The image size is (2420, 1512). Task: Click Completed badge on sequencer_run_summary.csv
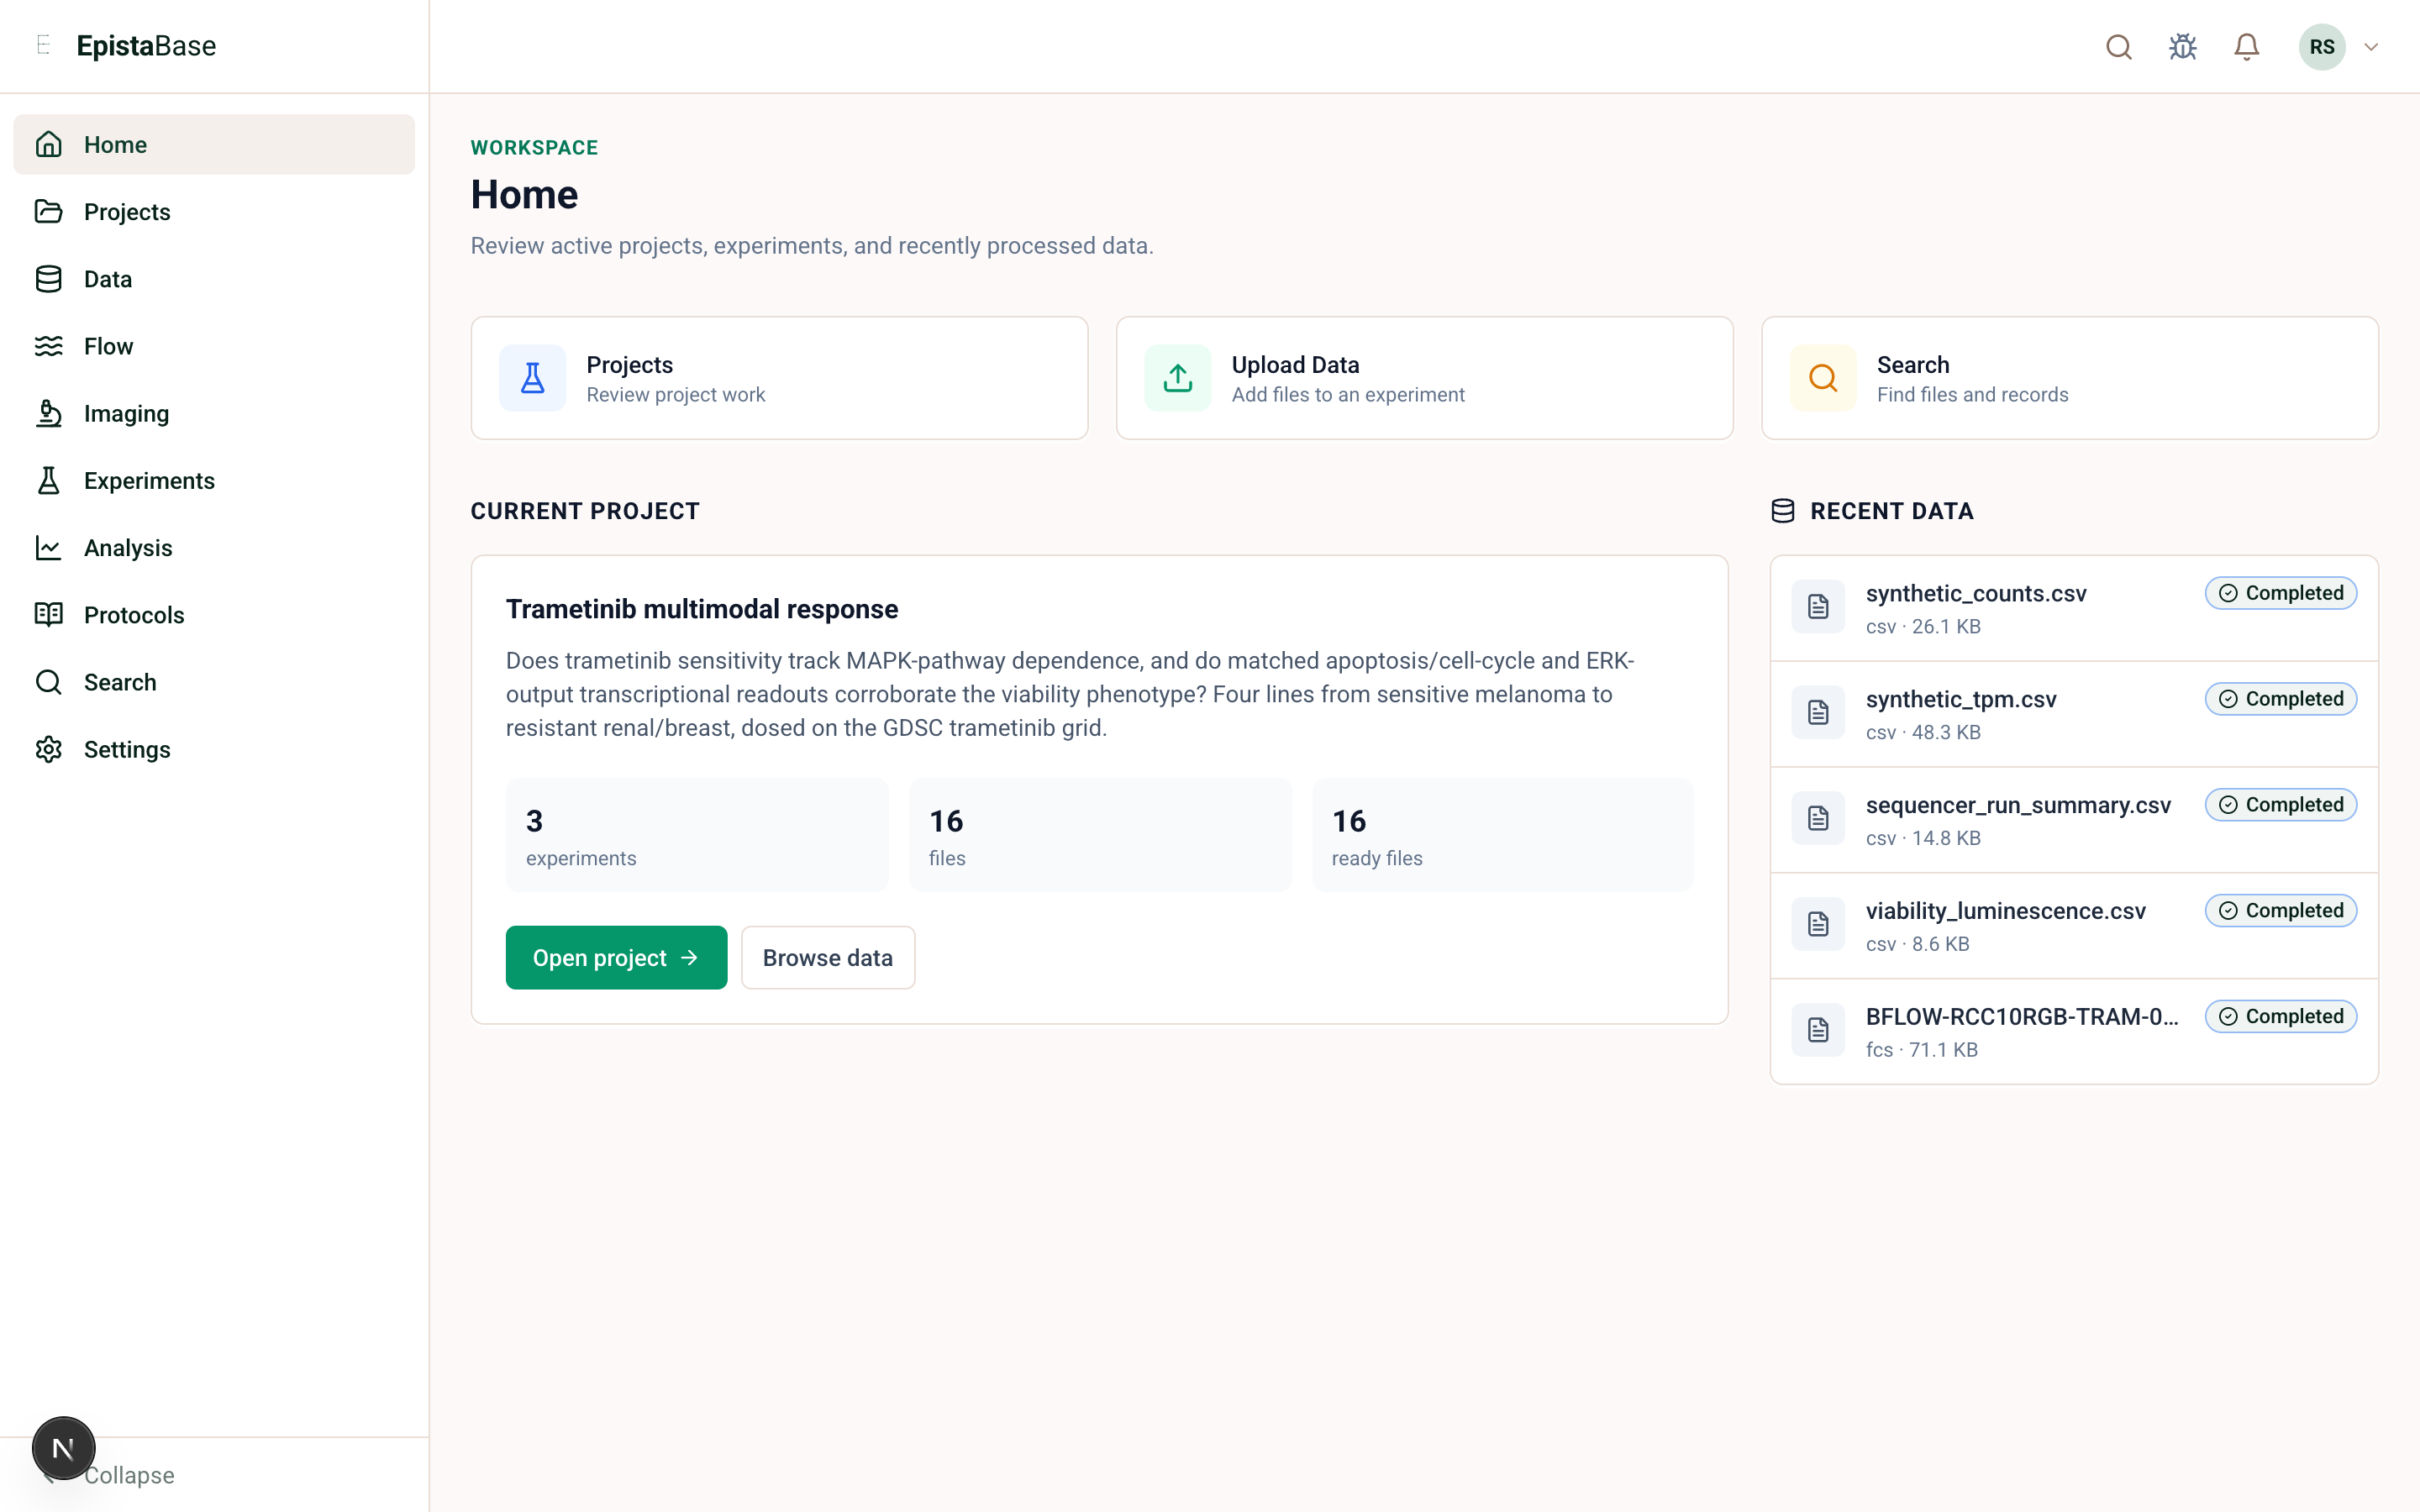point(2281,805)
